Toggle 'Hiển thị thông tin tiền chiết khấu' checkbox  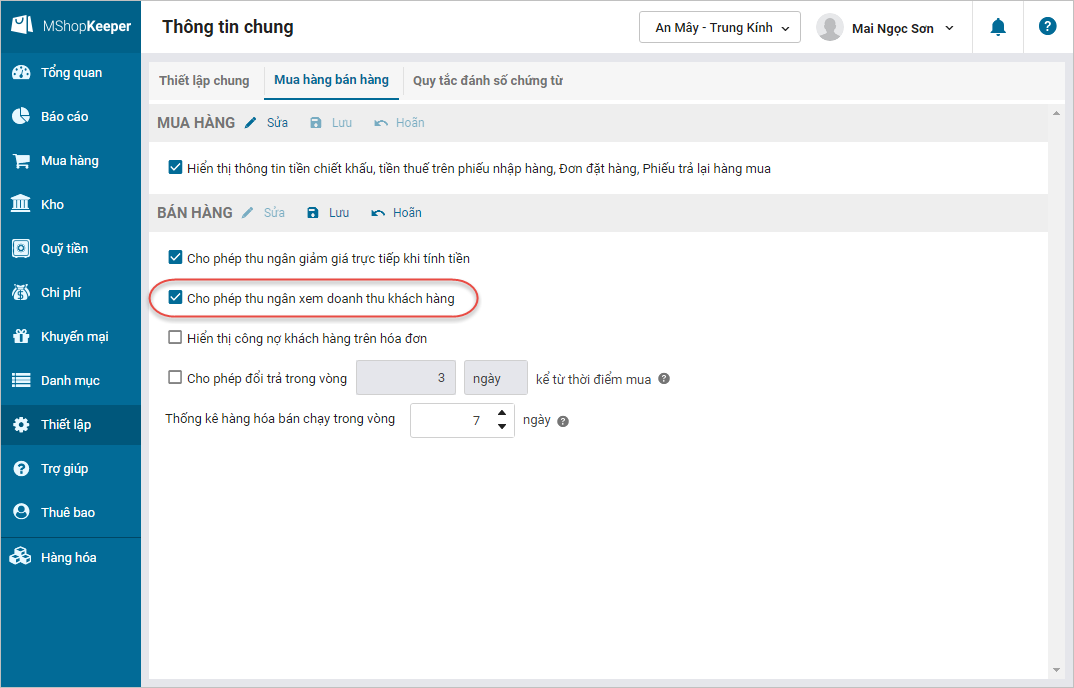(175, 167)
